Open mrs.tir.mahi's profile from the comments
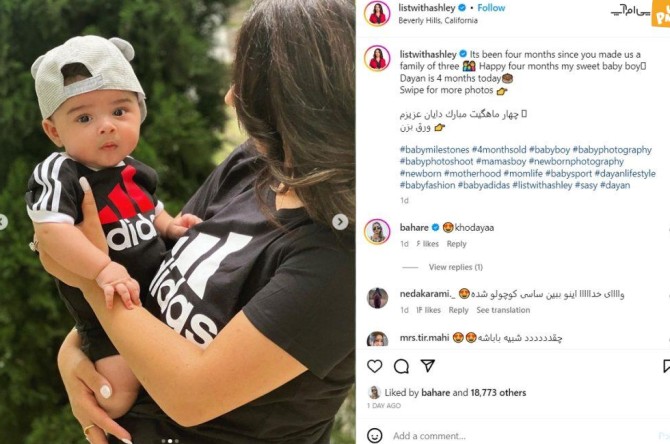670x444 pixels. point(424,338)
